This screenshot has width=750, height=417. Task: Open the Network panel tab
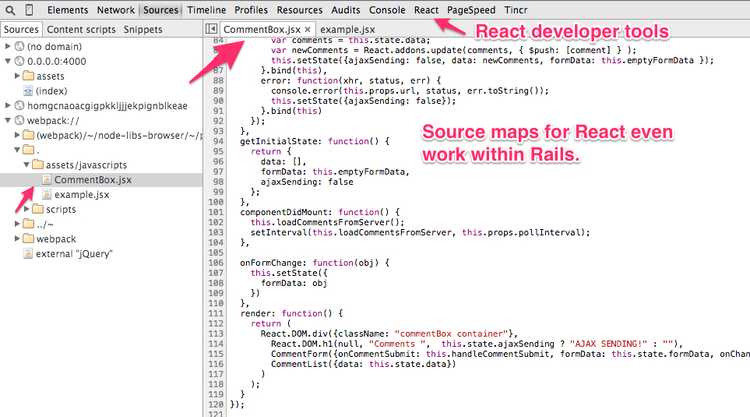pos(116,10)
